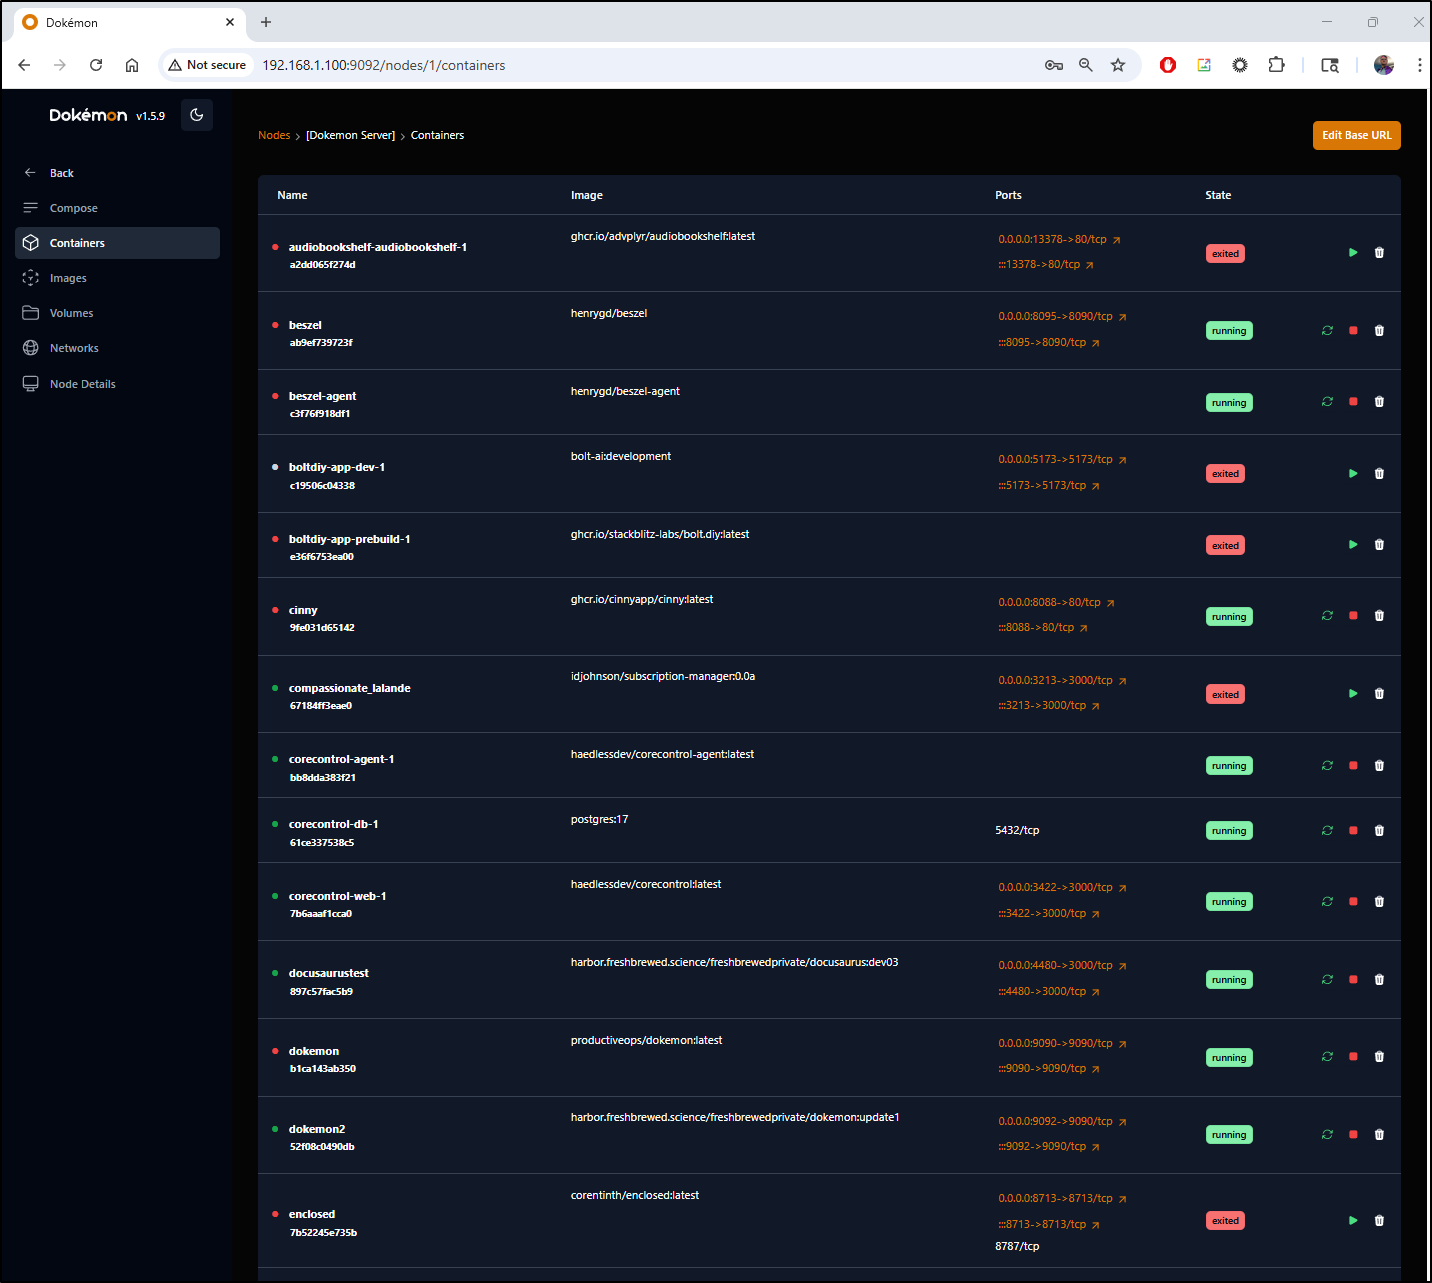
Task: Open Chrome's three-dot menu
Action: click(1419, 65)
